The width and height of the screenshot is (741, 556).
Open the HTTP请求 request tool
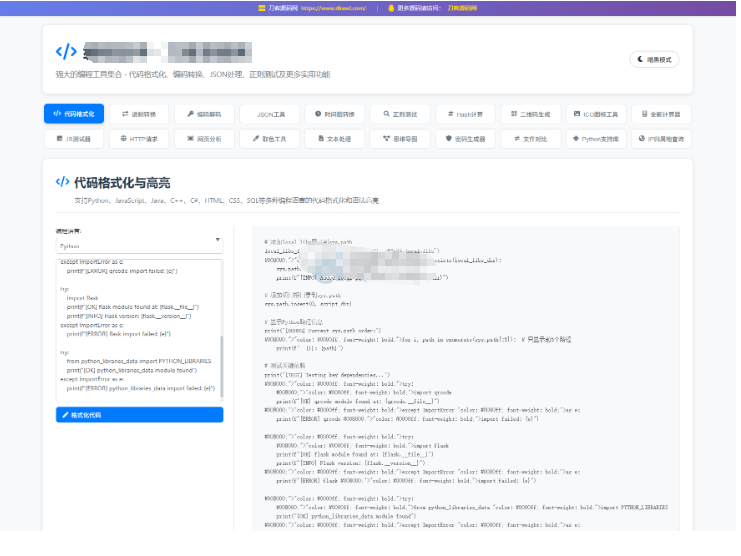tap(140, 139)
